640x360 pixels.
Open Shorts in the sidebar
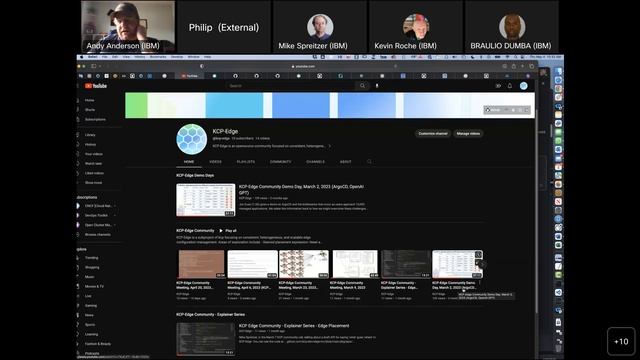tap(90, 110)
